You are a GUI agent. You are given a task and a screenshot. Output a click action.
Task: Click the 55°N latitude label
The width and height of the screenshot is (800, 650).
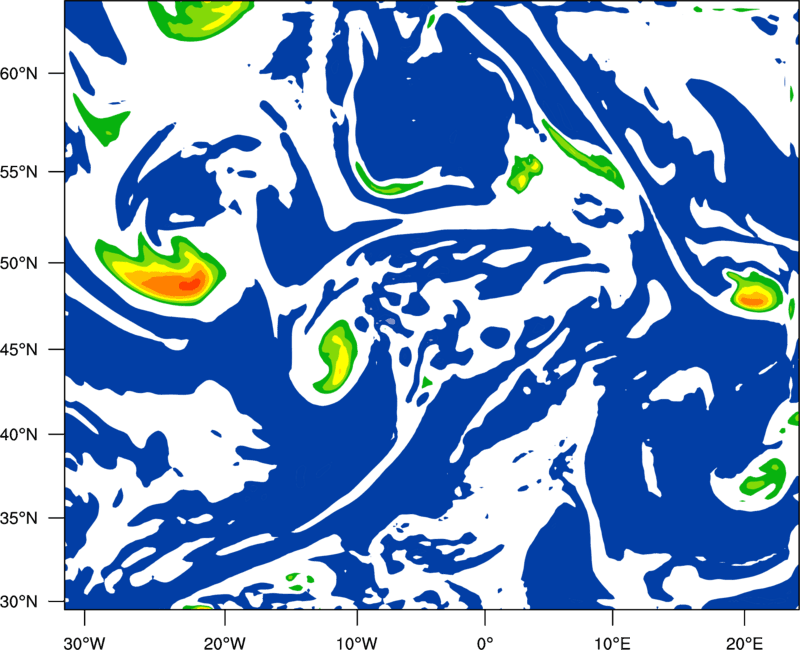(x=19, y=172)
